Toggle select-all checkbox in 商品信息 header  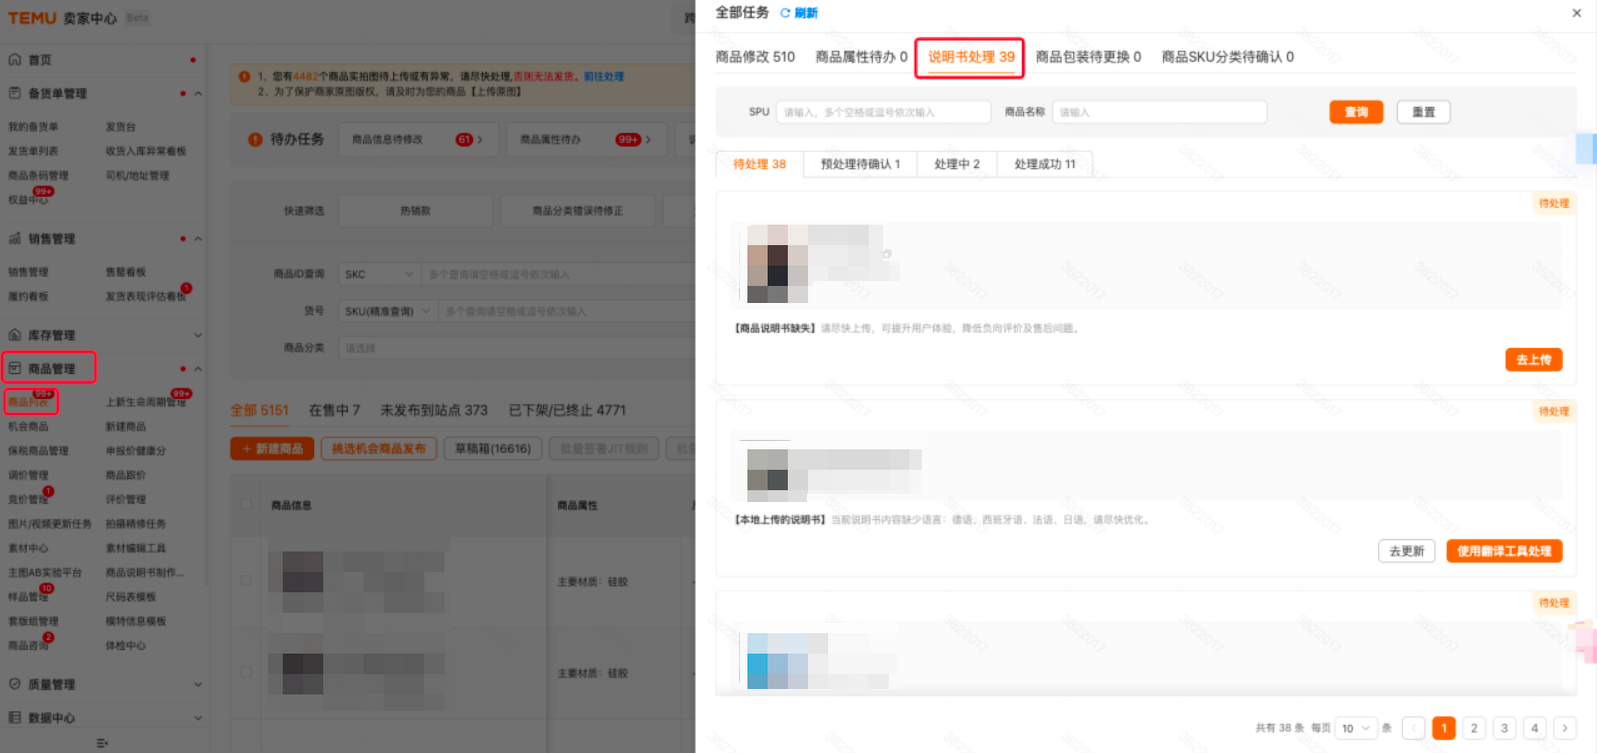246,505
